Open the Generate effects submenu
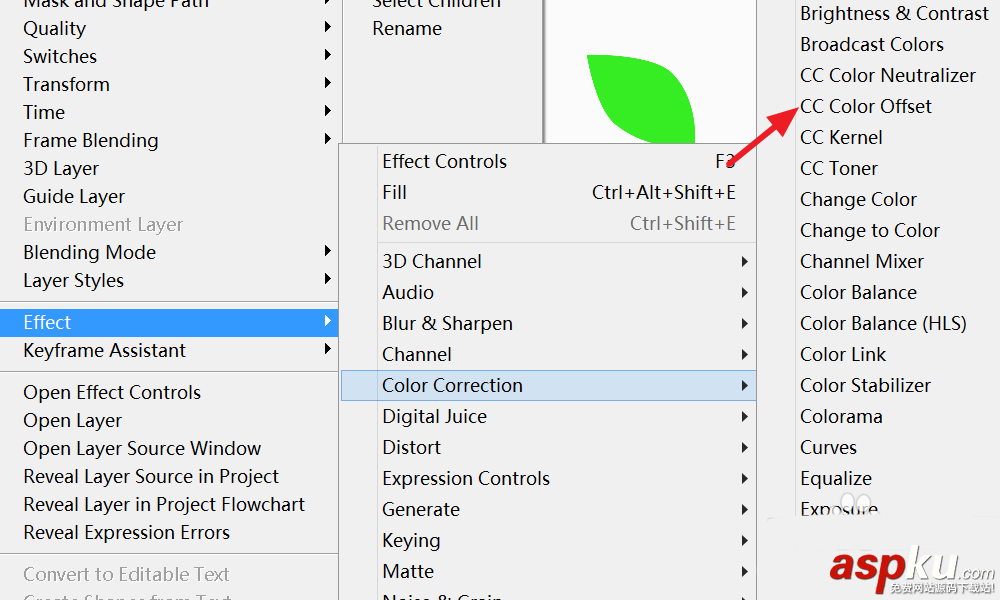1000x600 pixels. (x=421, y=509)
